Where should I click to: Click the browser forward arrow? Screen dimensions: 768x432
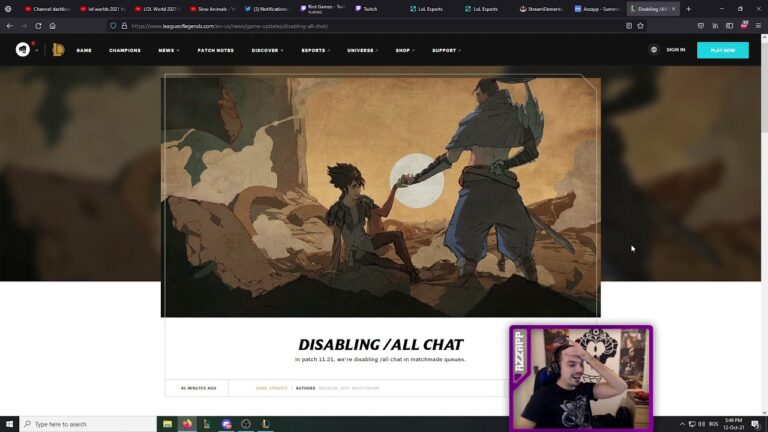pos(24,26)
